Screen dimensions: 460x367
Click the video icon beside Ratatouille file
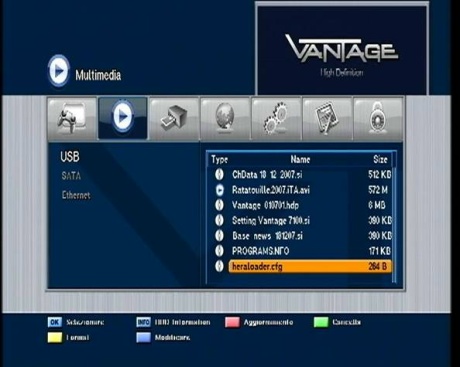[219, 190]
